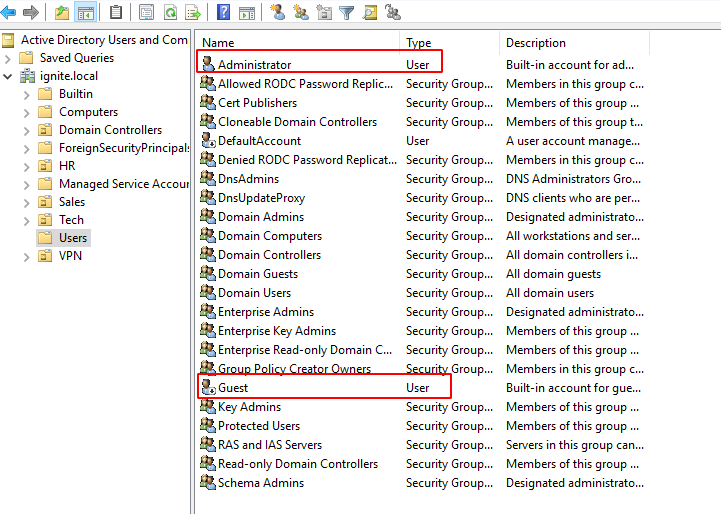This screenshot has height=514, width=721.
Task: Sort by the Description column header
Action: click(x=574, y=42)
